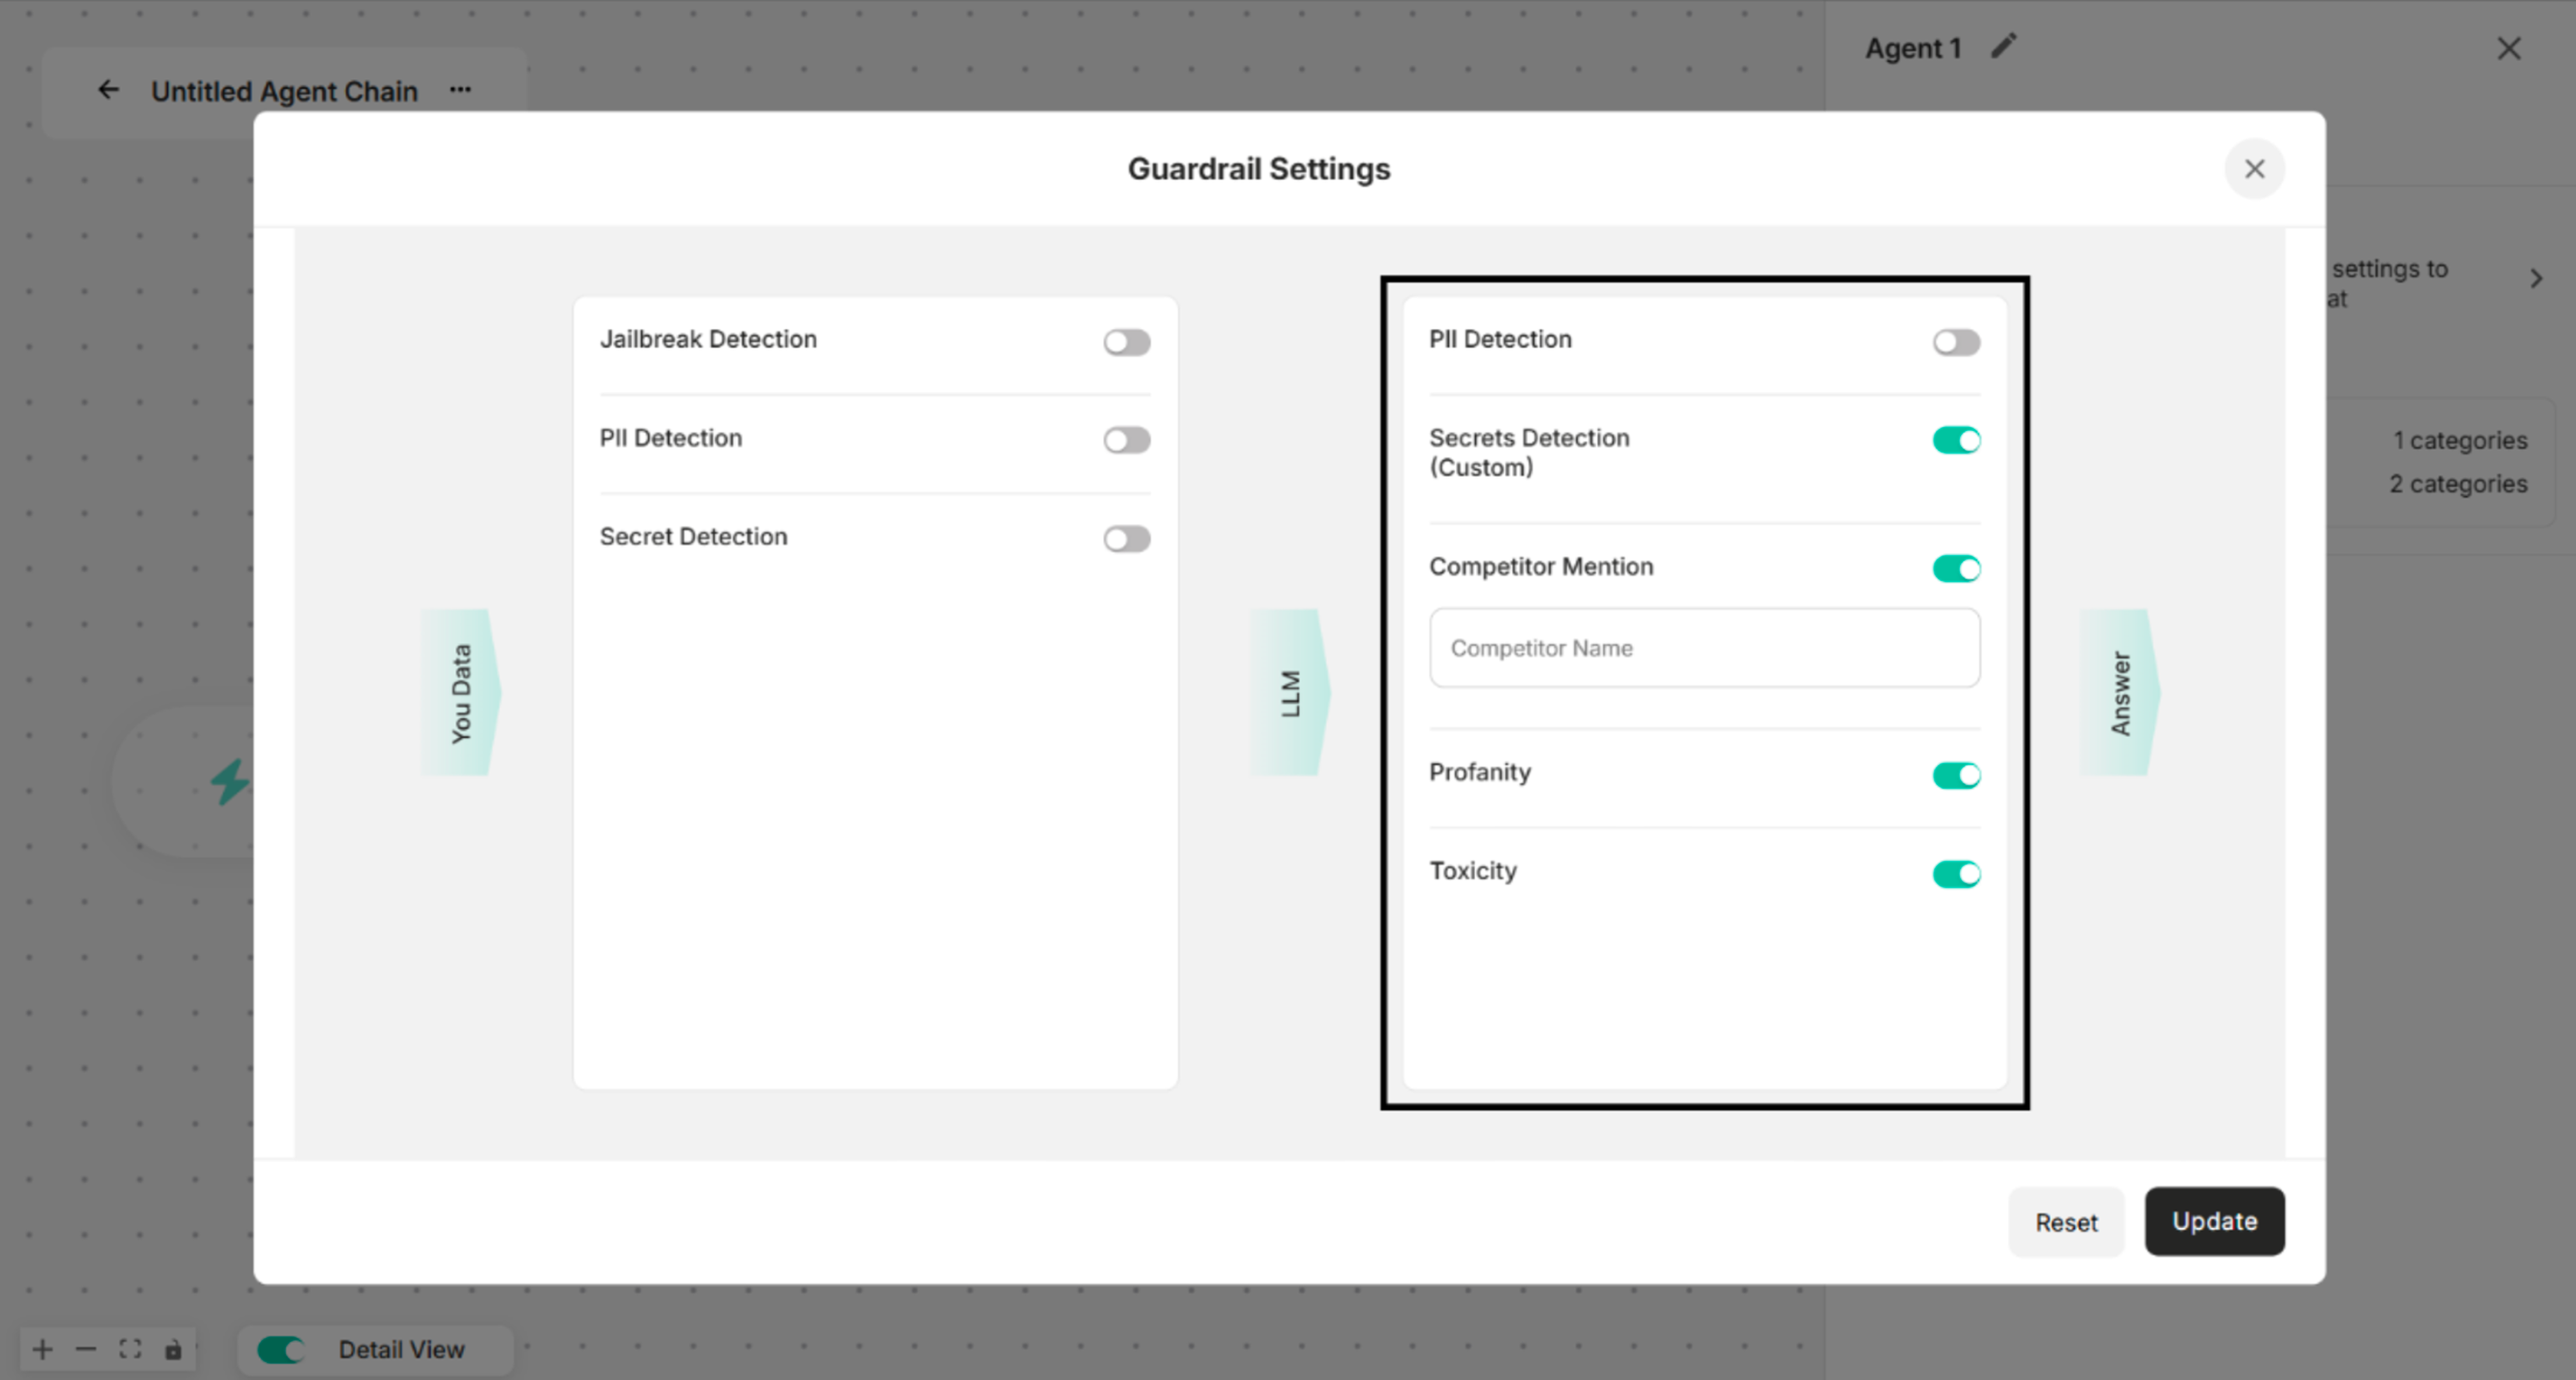Expand the settings chevron in Agent 1 panel
This screenshot has width=2576, height=1380.
click(x=2536, y=278)
